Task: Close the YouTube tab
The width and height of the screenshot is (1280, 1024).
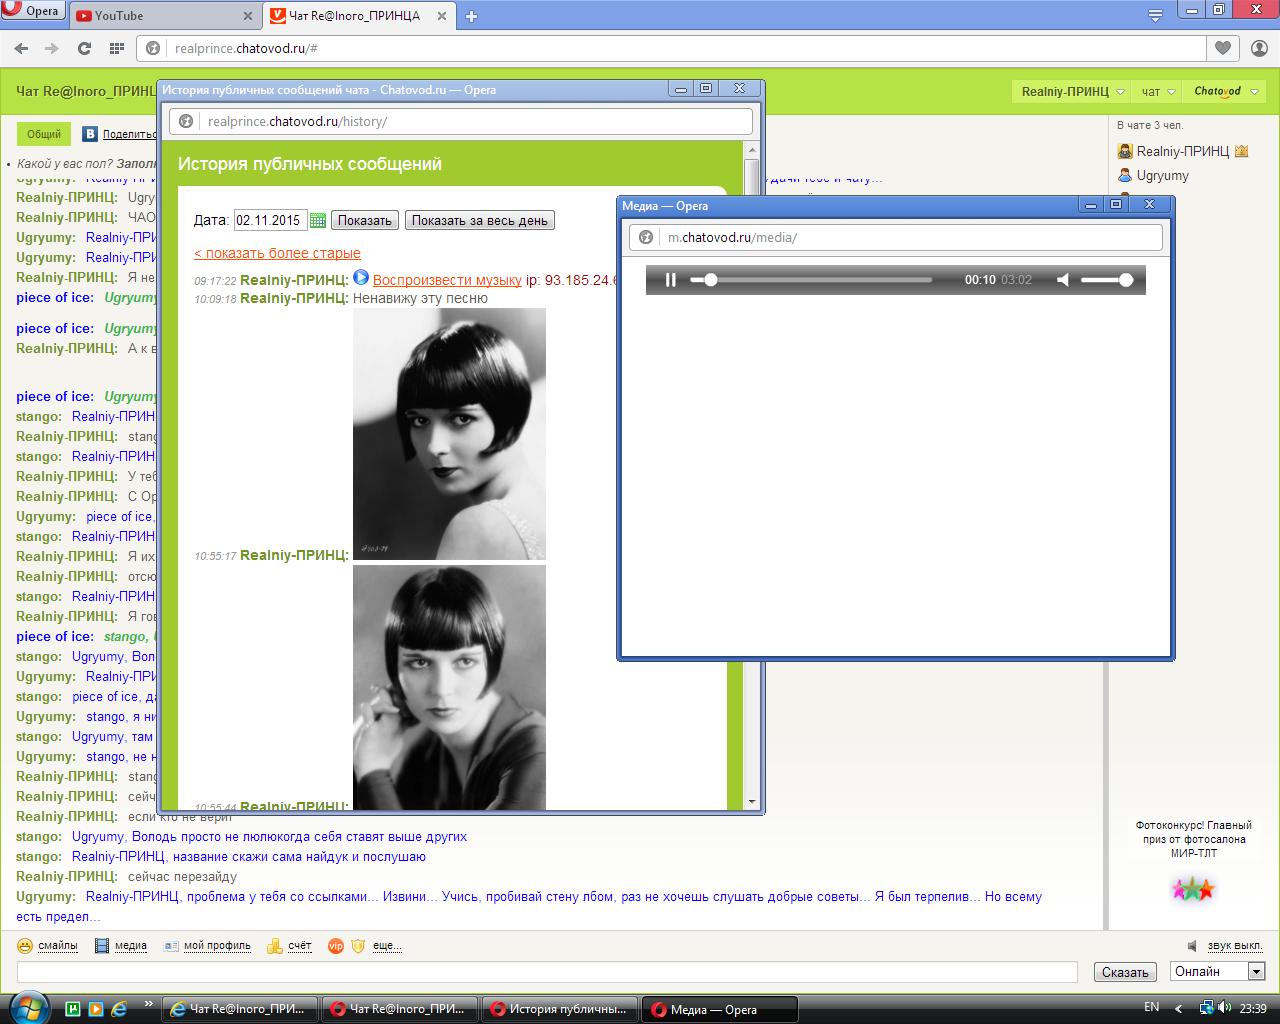Action: point(249,16)
